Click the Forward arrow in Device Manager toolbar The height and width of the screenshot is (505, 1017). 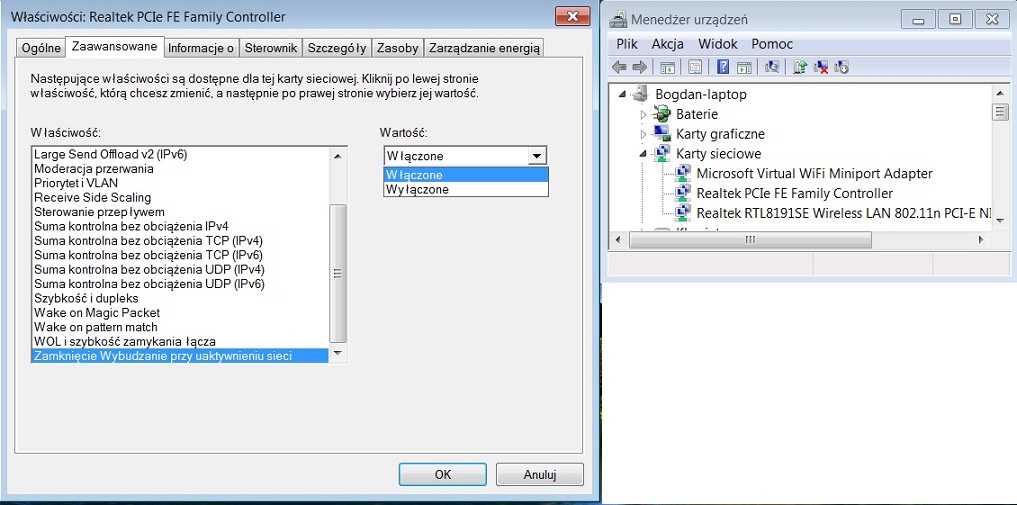[640, 67]
